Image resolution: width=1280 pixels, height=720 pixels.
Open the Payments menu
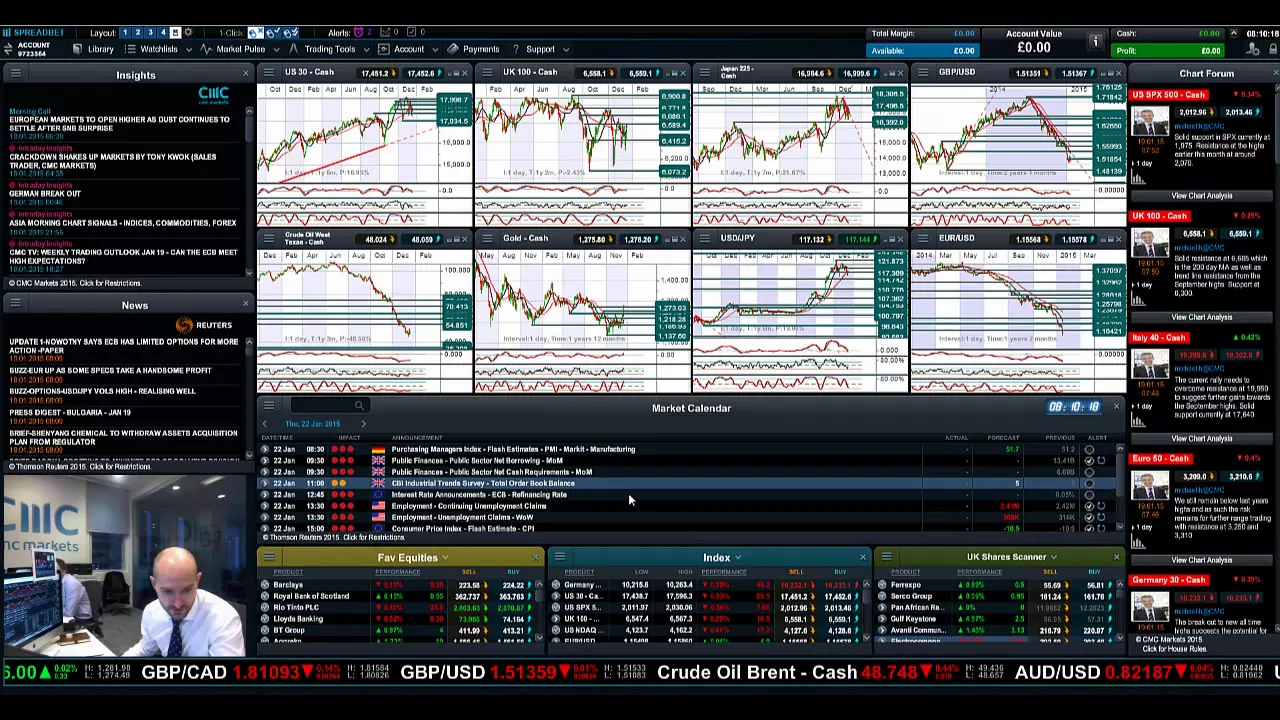click(473, 49)
